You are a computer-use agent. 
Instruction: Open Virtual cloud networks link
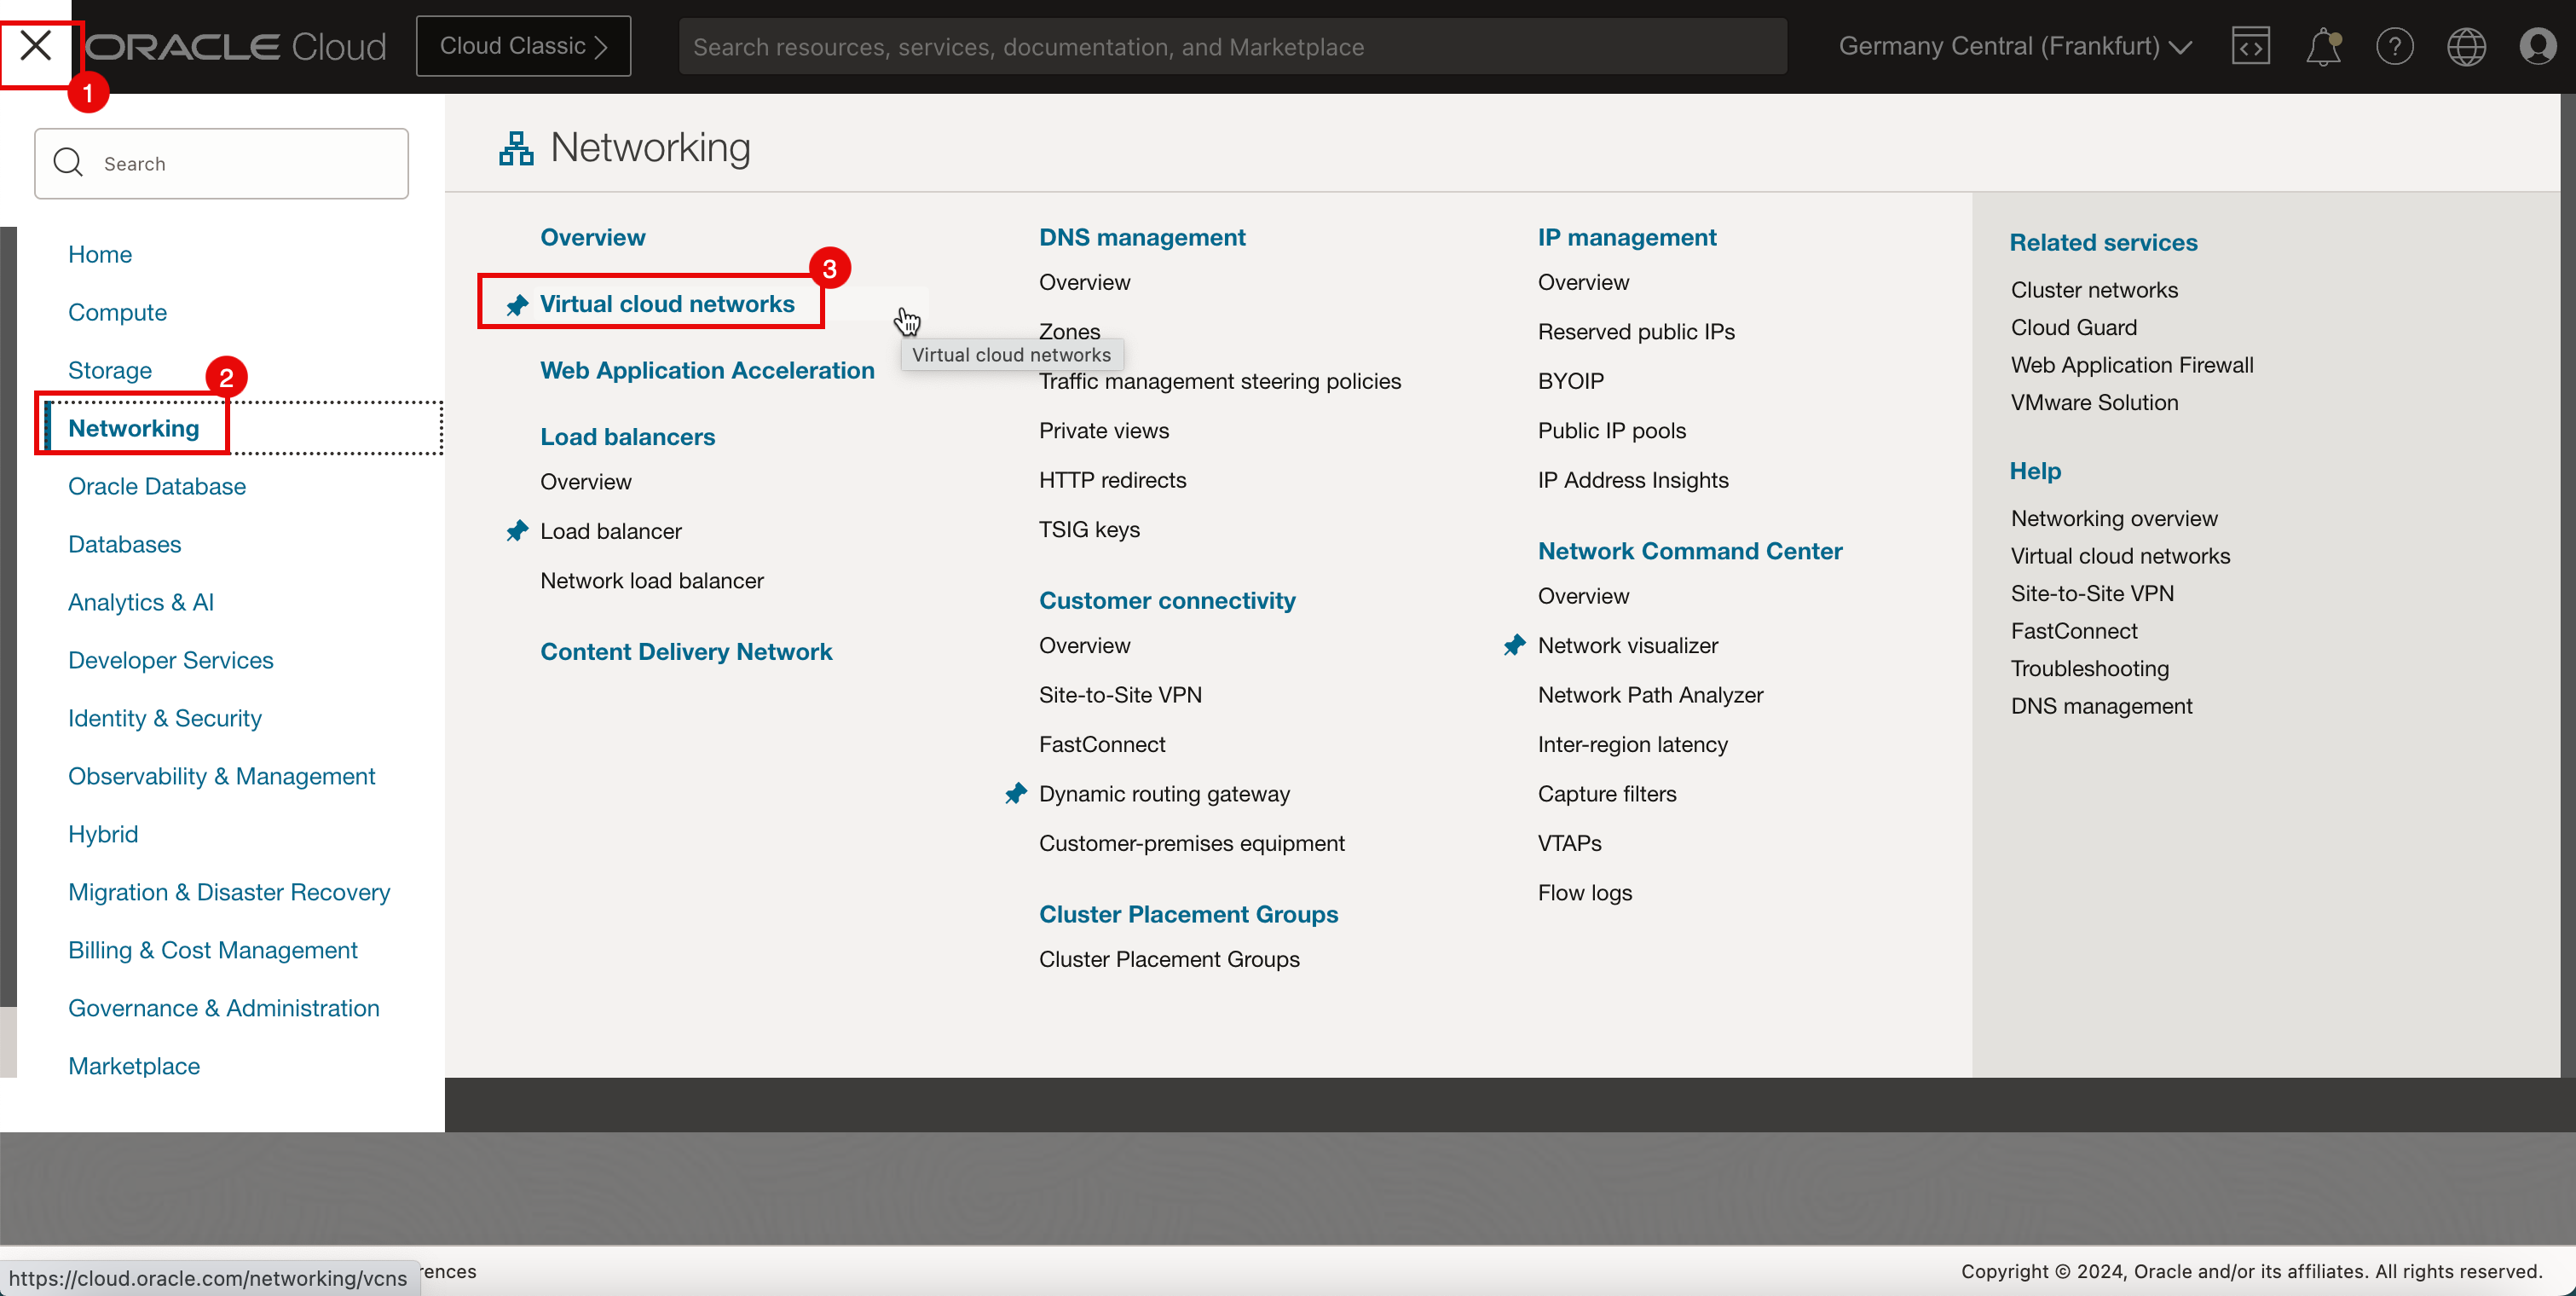667,303
